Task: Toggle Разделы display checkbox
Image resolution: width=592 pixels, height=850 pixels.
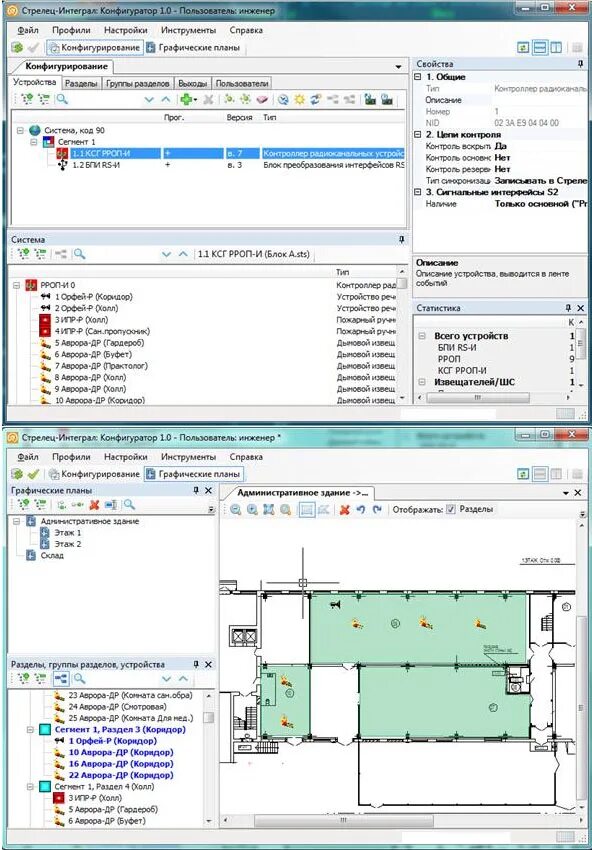Action: tap(451, 510)
